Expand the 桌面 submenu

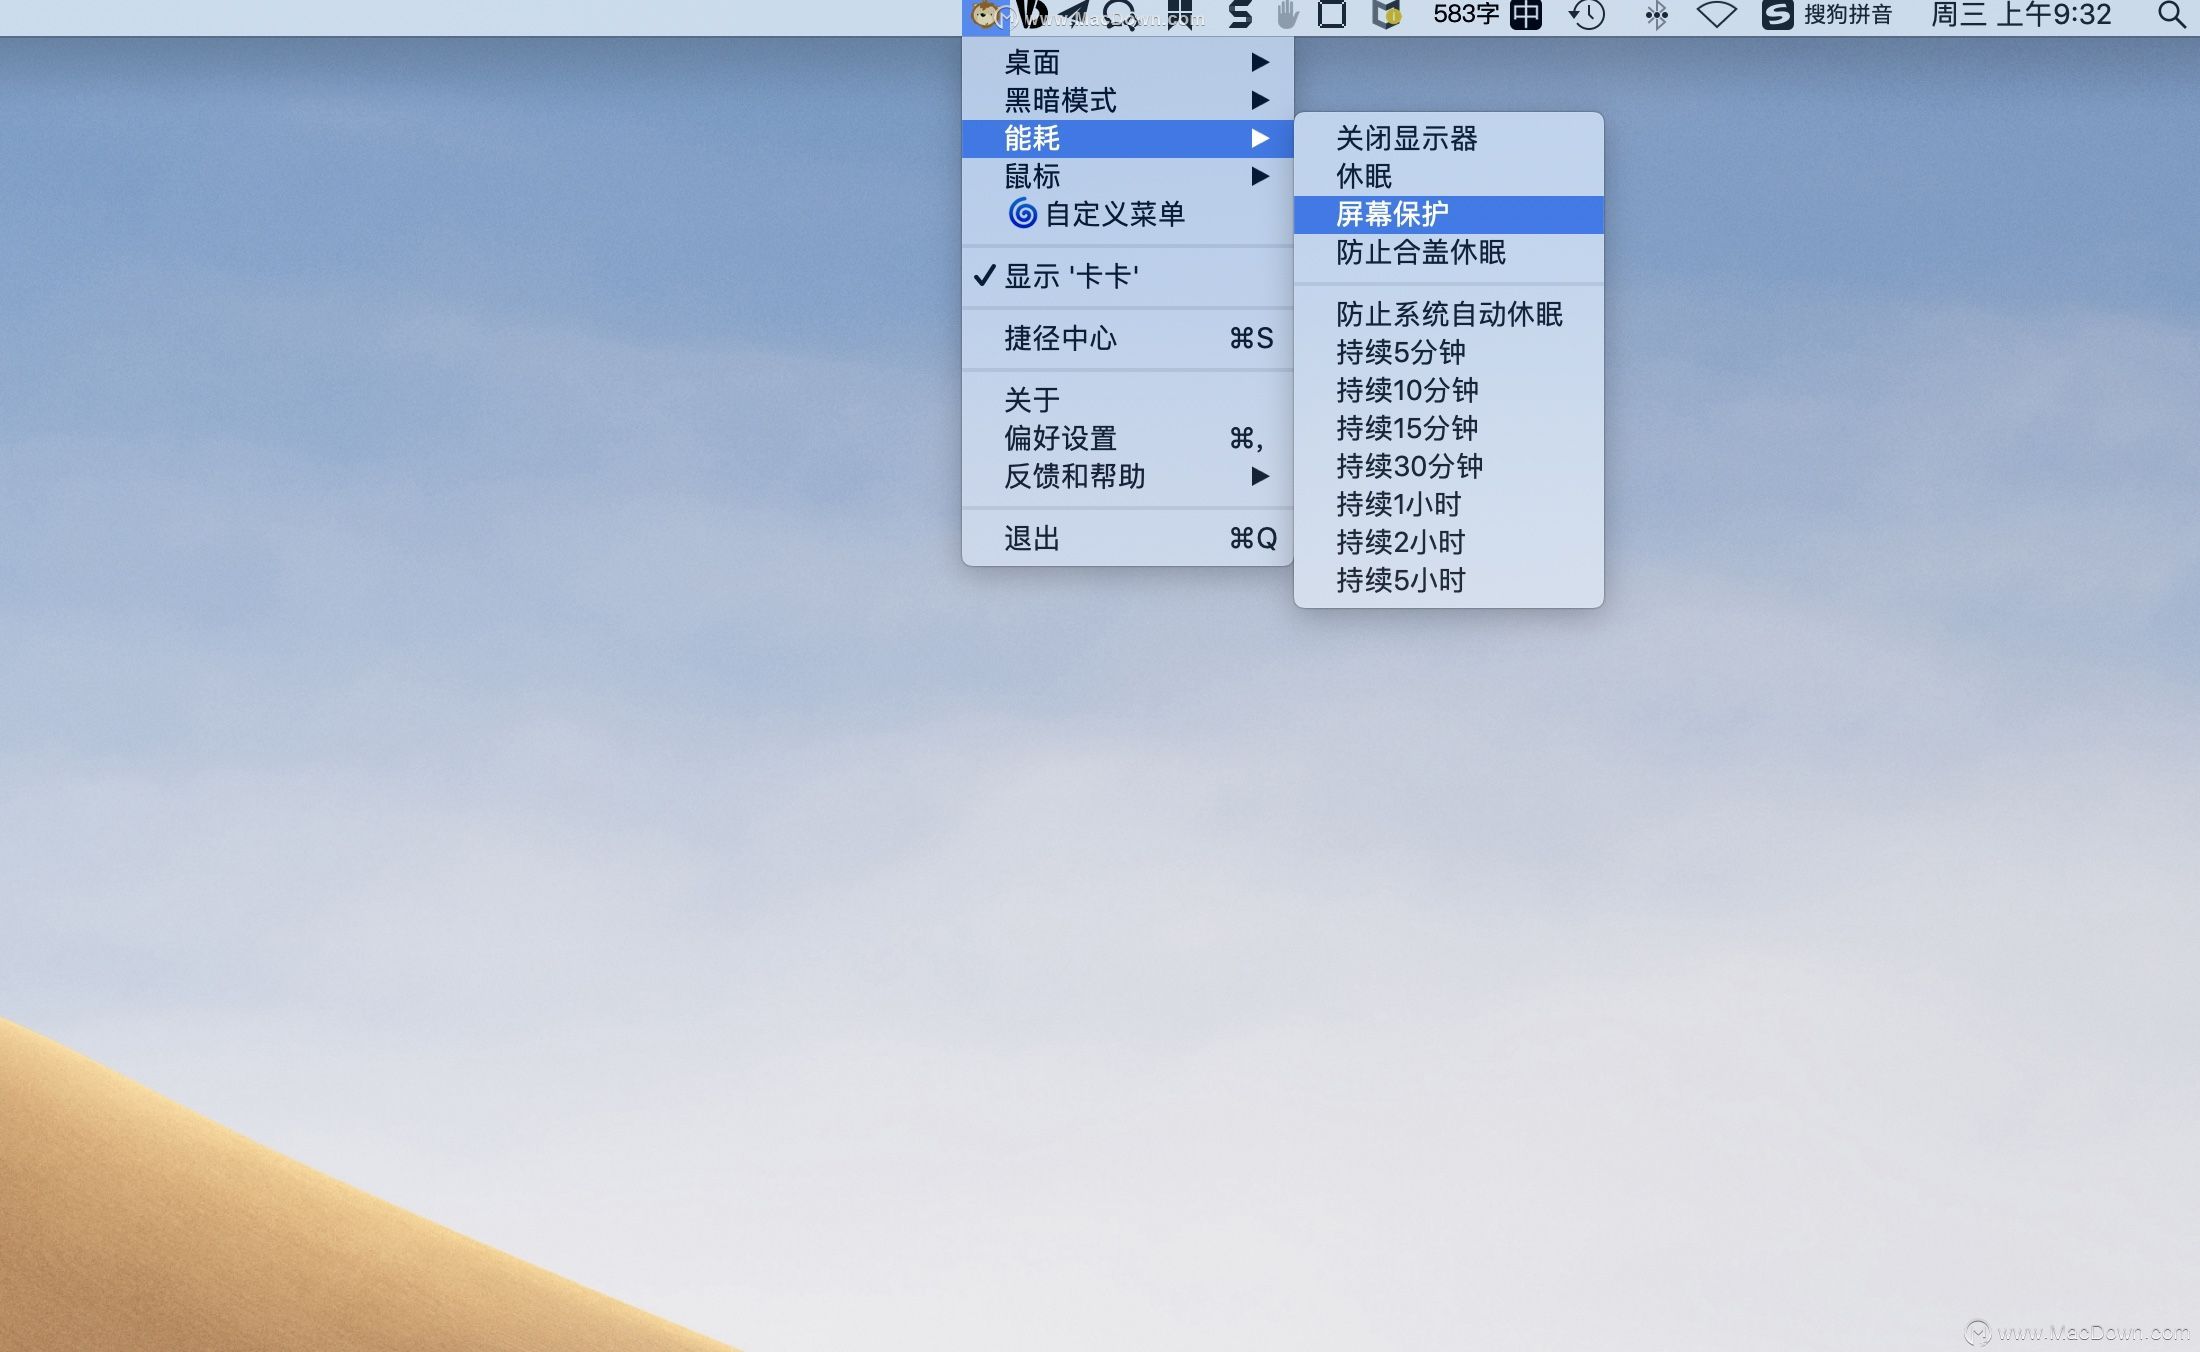coord(1032,62)
